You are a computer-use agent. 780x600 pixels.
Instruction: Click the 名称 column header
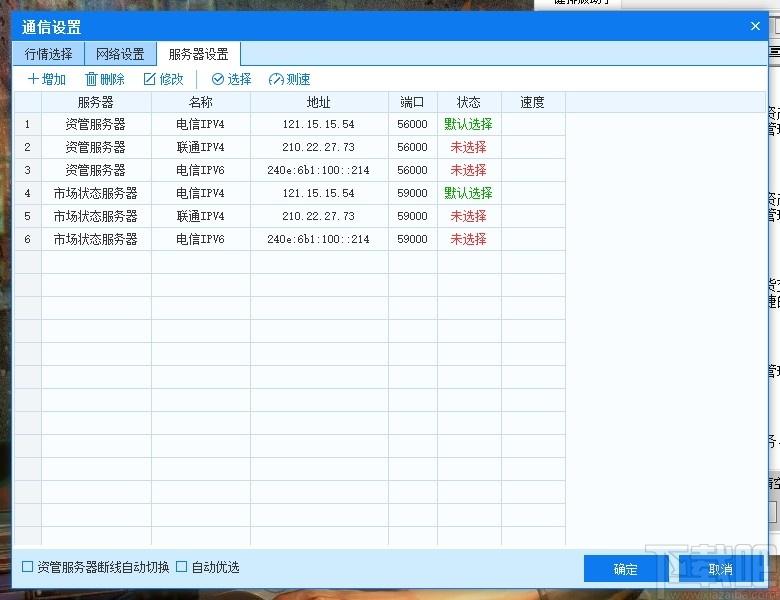click(x=200, y=102)
